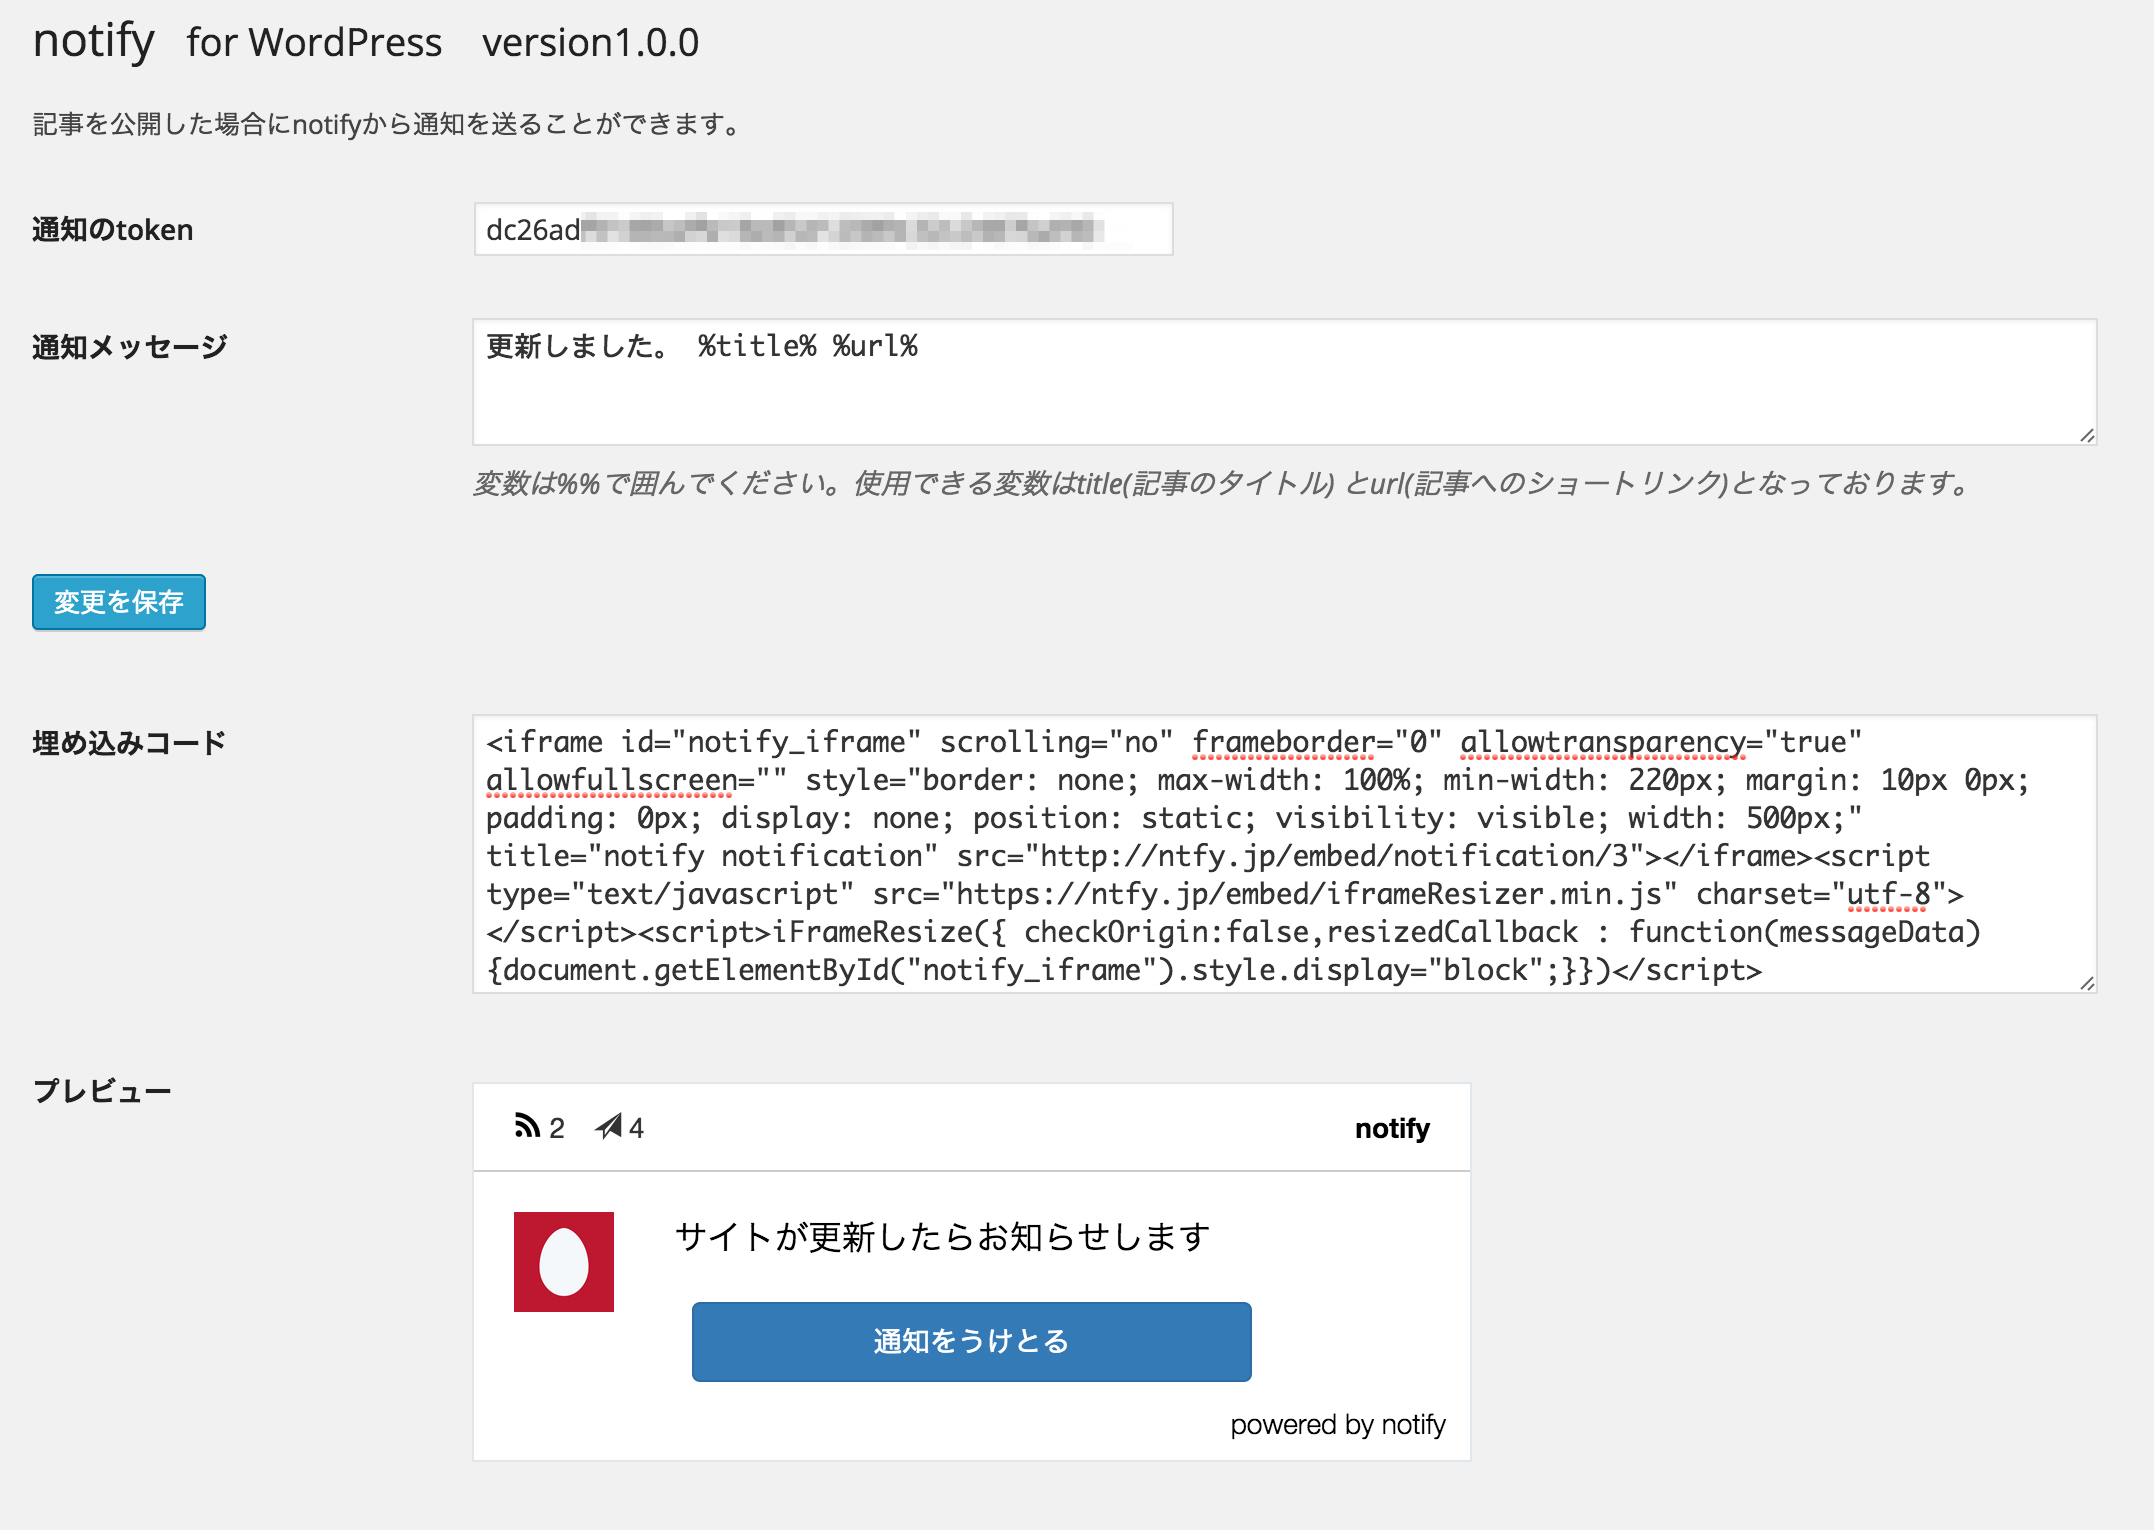Click the 記事を公開した場合に description text
This screenshot has height=1530, width=2154.
click(x=389, y=124)
